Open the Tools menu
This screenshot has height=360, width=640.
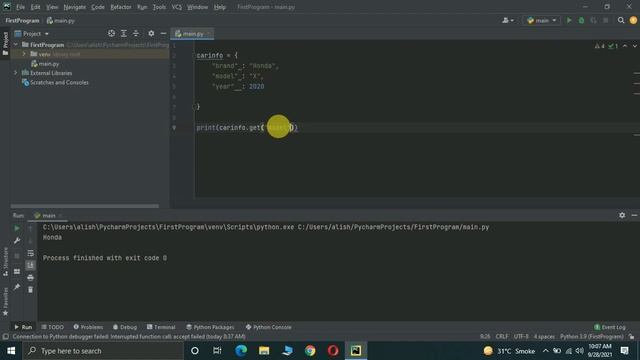(159, 7)
